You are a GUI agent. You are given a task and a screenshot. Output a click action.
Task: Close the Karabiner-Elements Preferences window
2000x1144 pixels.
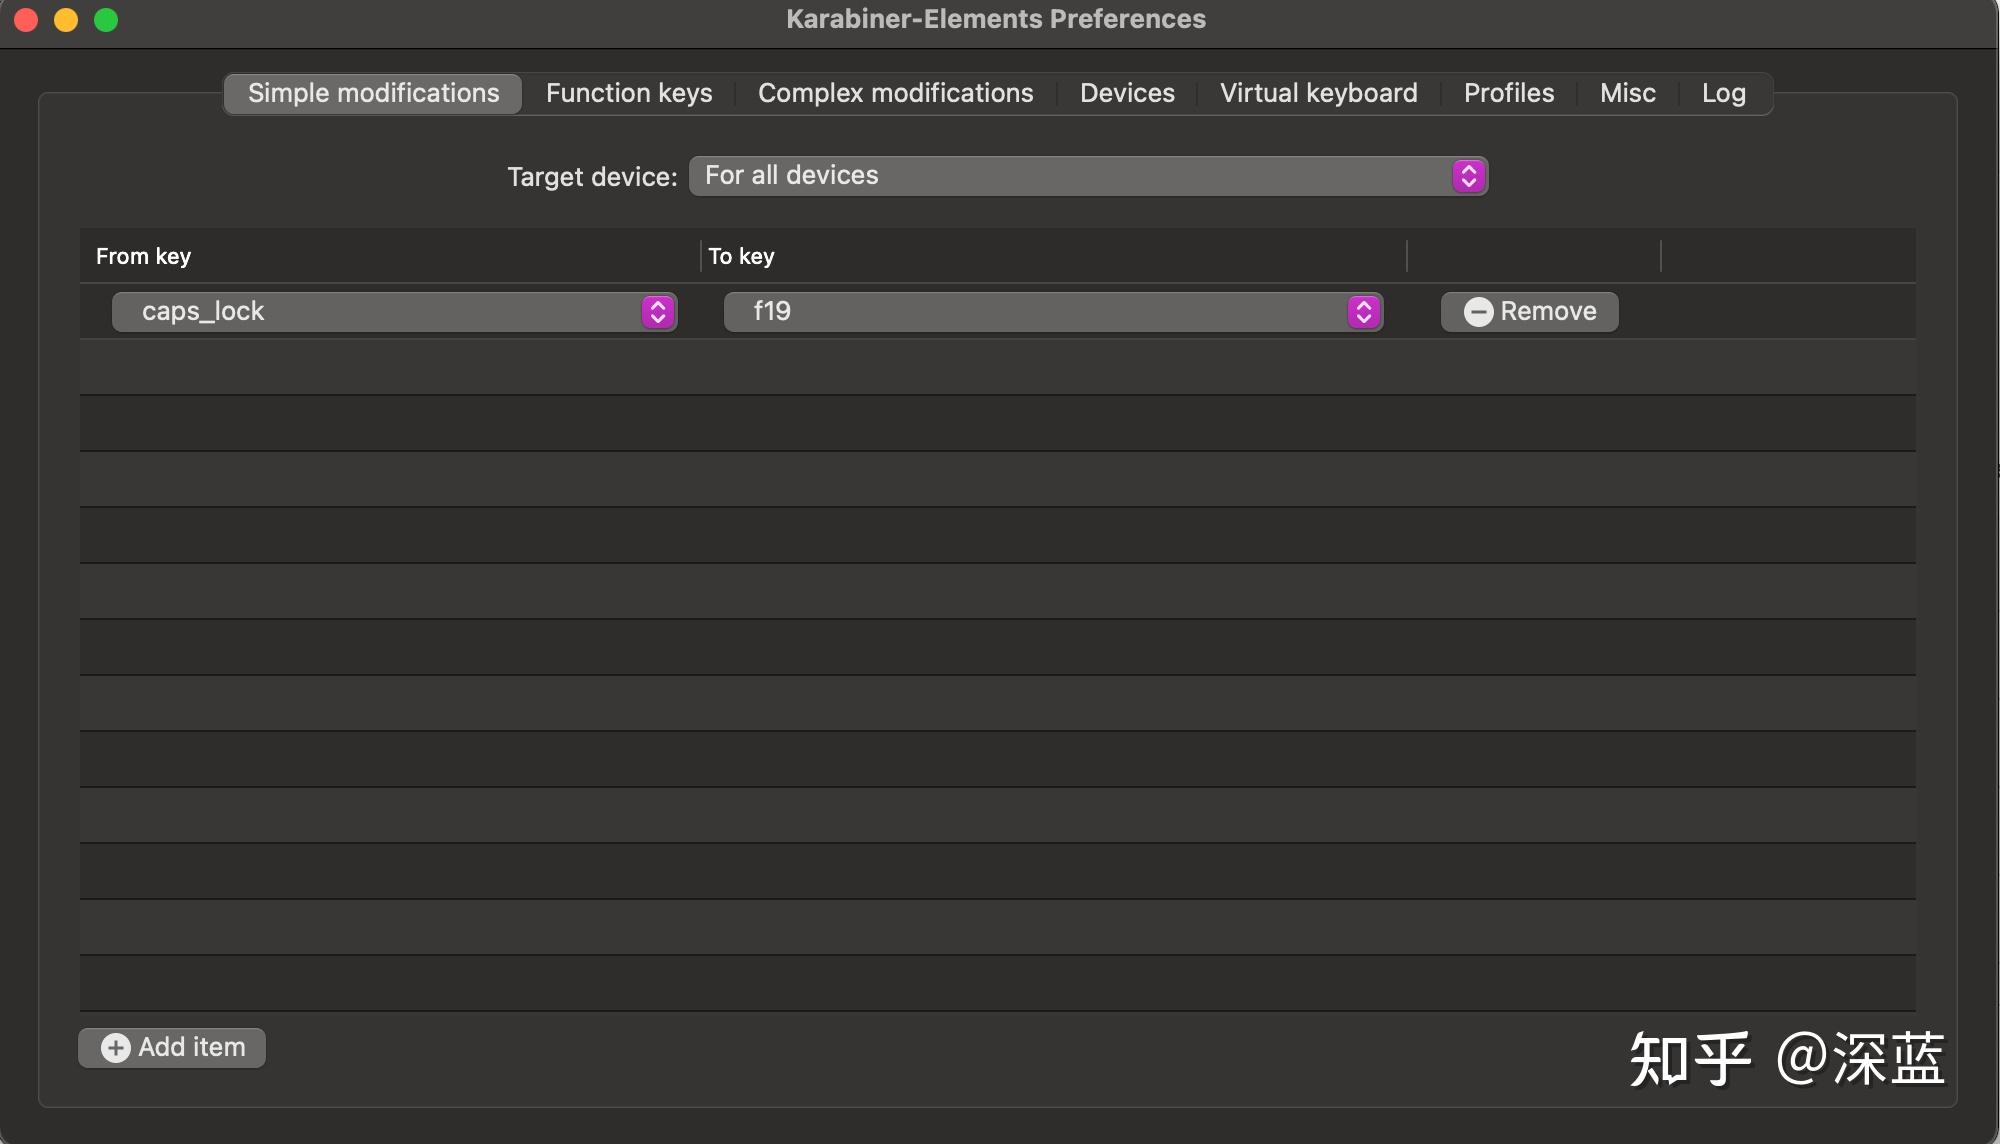click(27, 20)
